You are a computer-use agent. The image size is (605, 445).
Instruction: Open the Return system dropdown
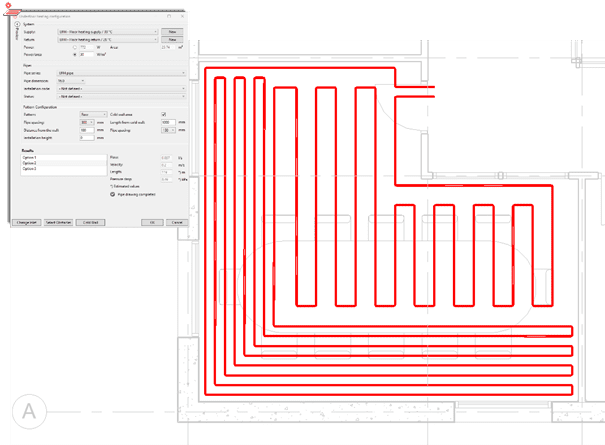[157, 39]
